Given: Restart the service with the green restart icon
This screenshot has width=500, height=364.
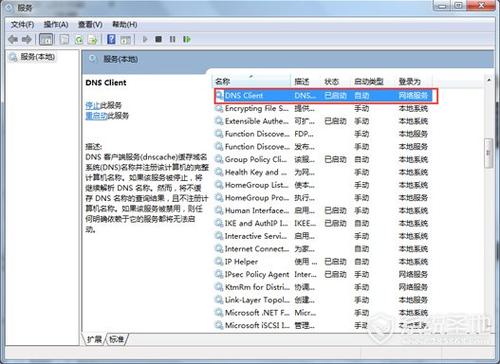Looking at the screenshot, I should point(187,39).
